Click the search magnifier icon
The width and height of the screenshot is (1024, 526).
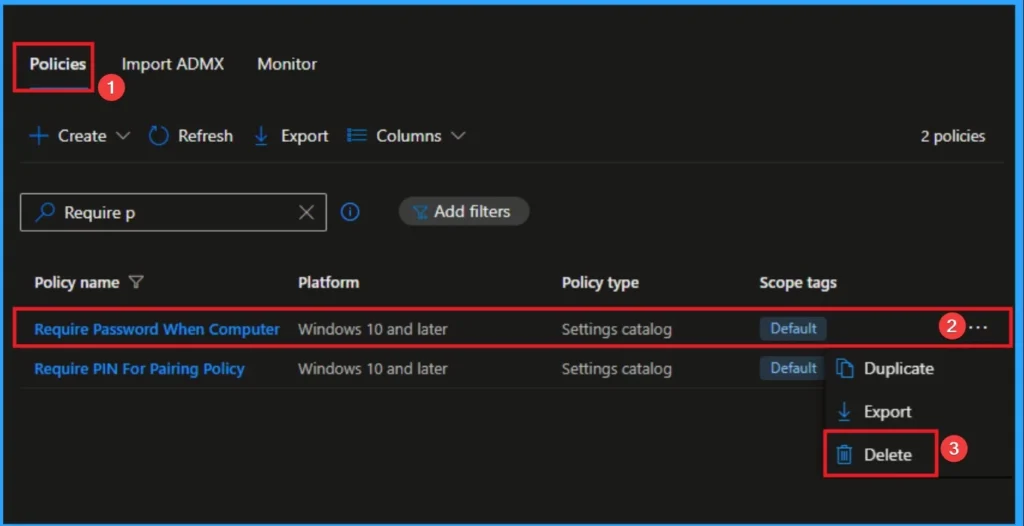(x=45, y=212)
